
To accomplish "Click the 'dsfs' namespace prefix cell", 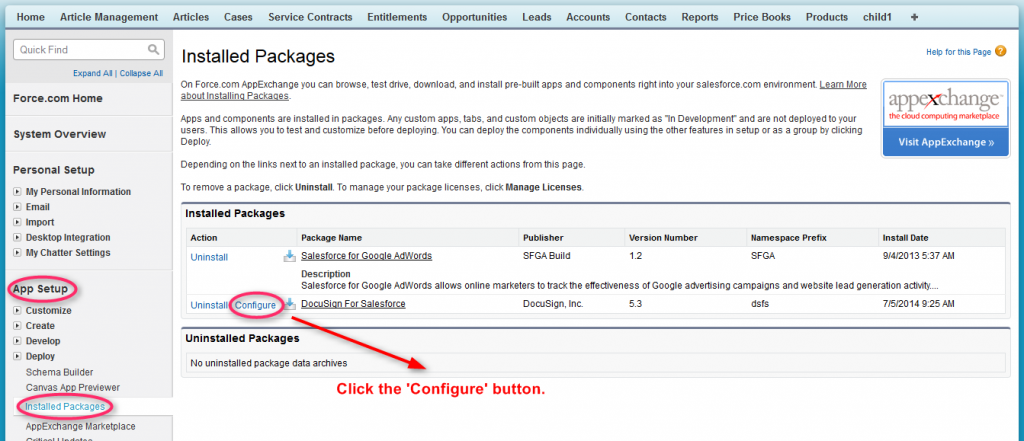I will tap(760, 304).
